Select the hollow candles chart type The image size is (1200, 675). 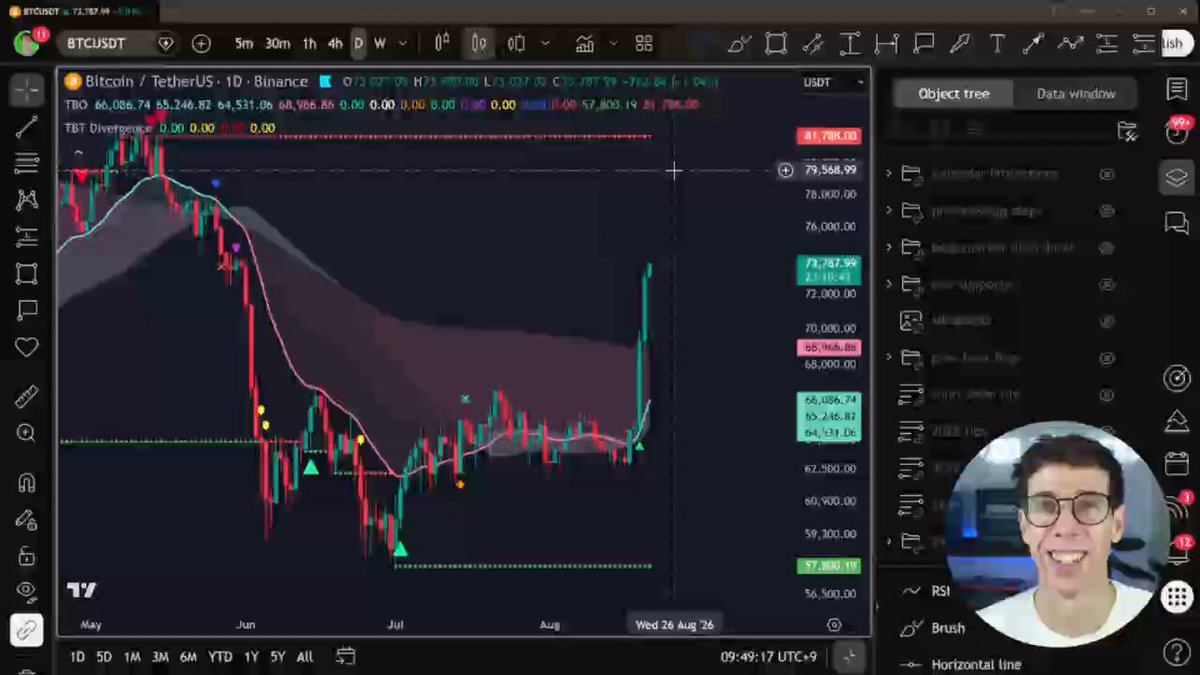click(x=516, y=44)
